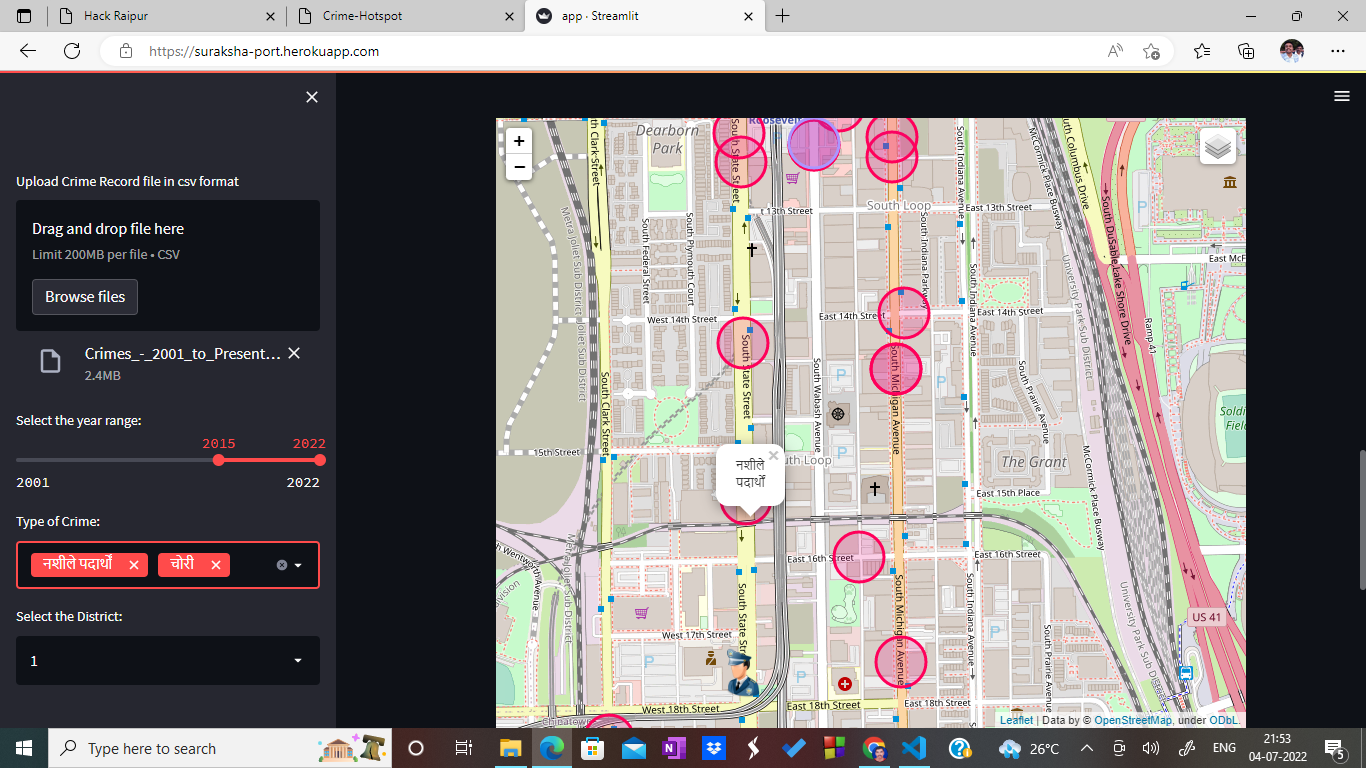Click crime circle at West 14th and State
The height and width of the screenshot is (768, 1366).
744,342
